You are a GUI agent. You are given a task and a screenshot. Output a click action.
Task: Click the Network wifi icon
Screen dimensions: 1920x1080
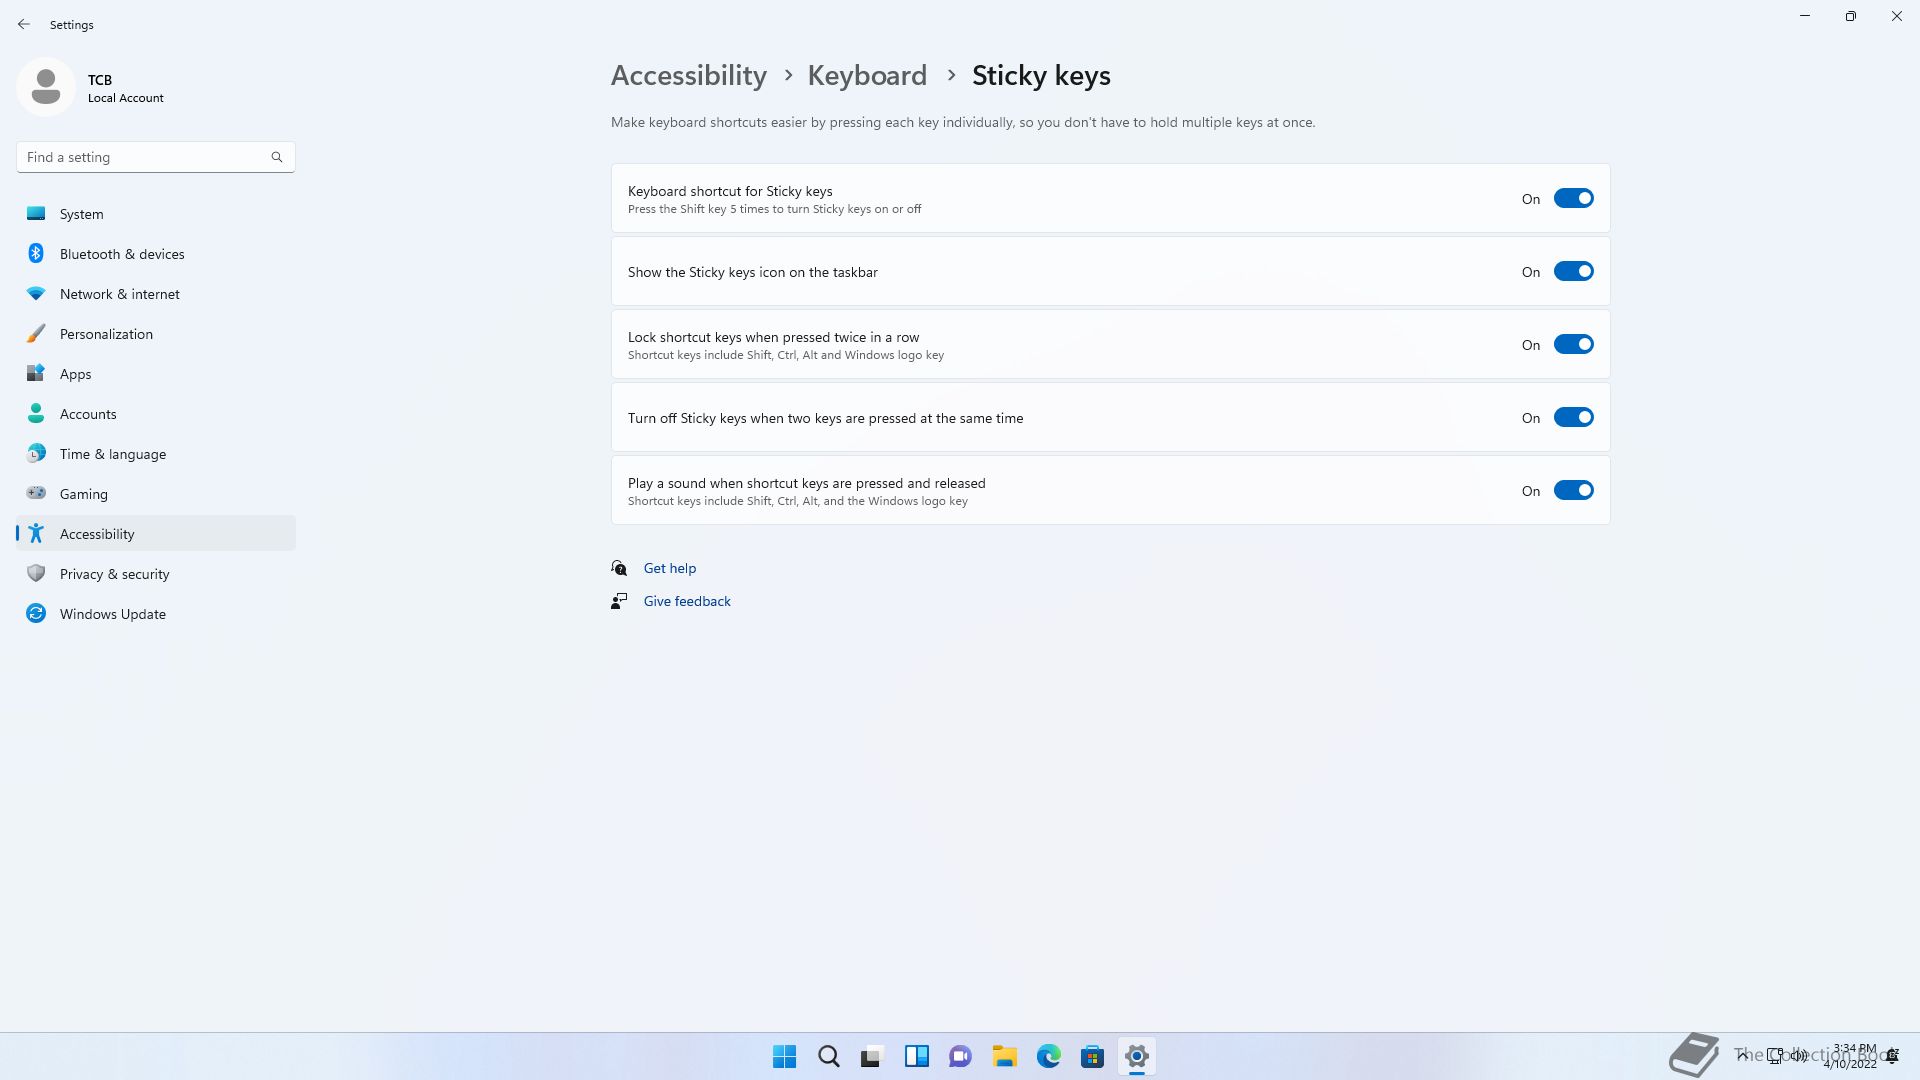click(36, 293)
